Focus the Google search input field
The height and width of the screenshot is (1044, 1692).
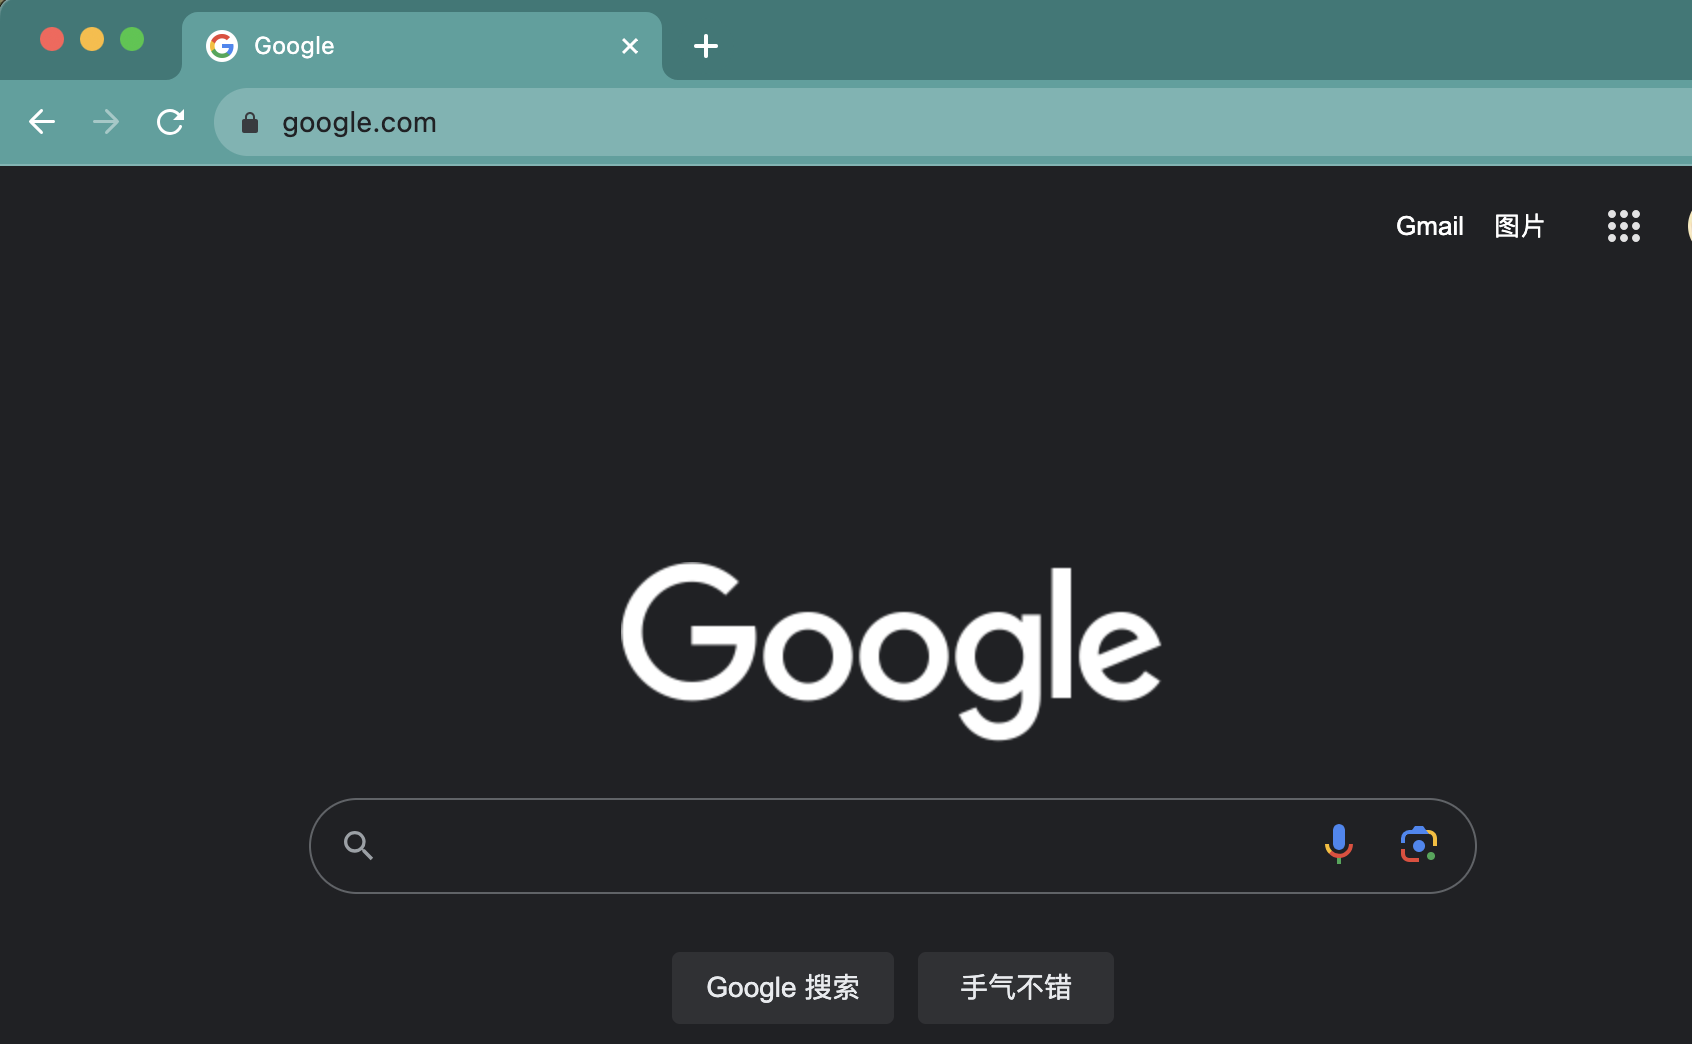tap(893, 846)
